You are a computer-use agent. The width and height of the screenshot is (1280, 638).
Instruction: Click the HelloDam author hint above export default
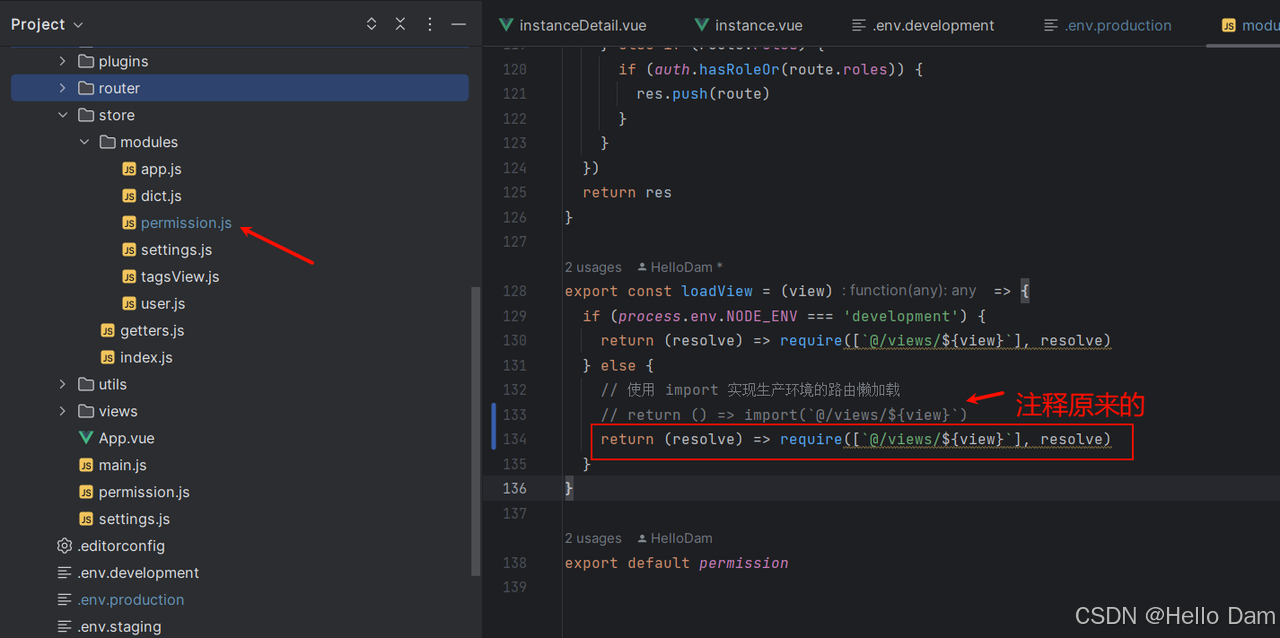coord(674,538)
